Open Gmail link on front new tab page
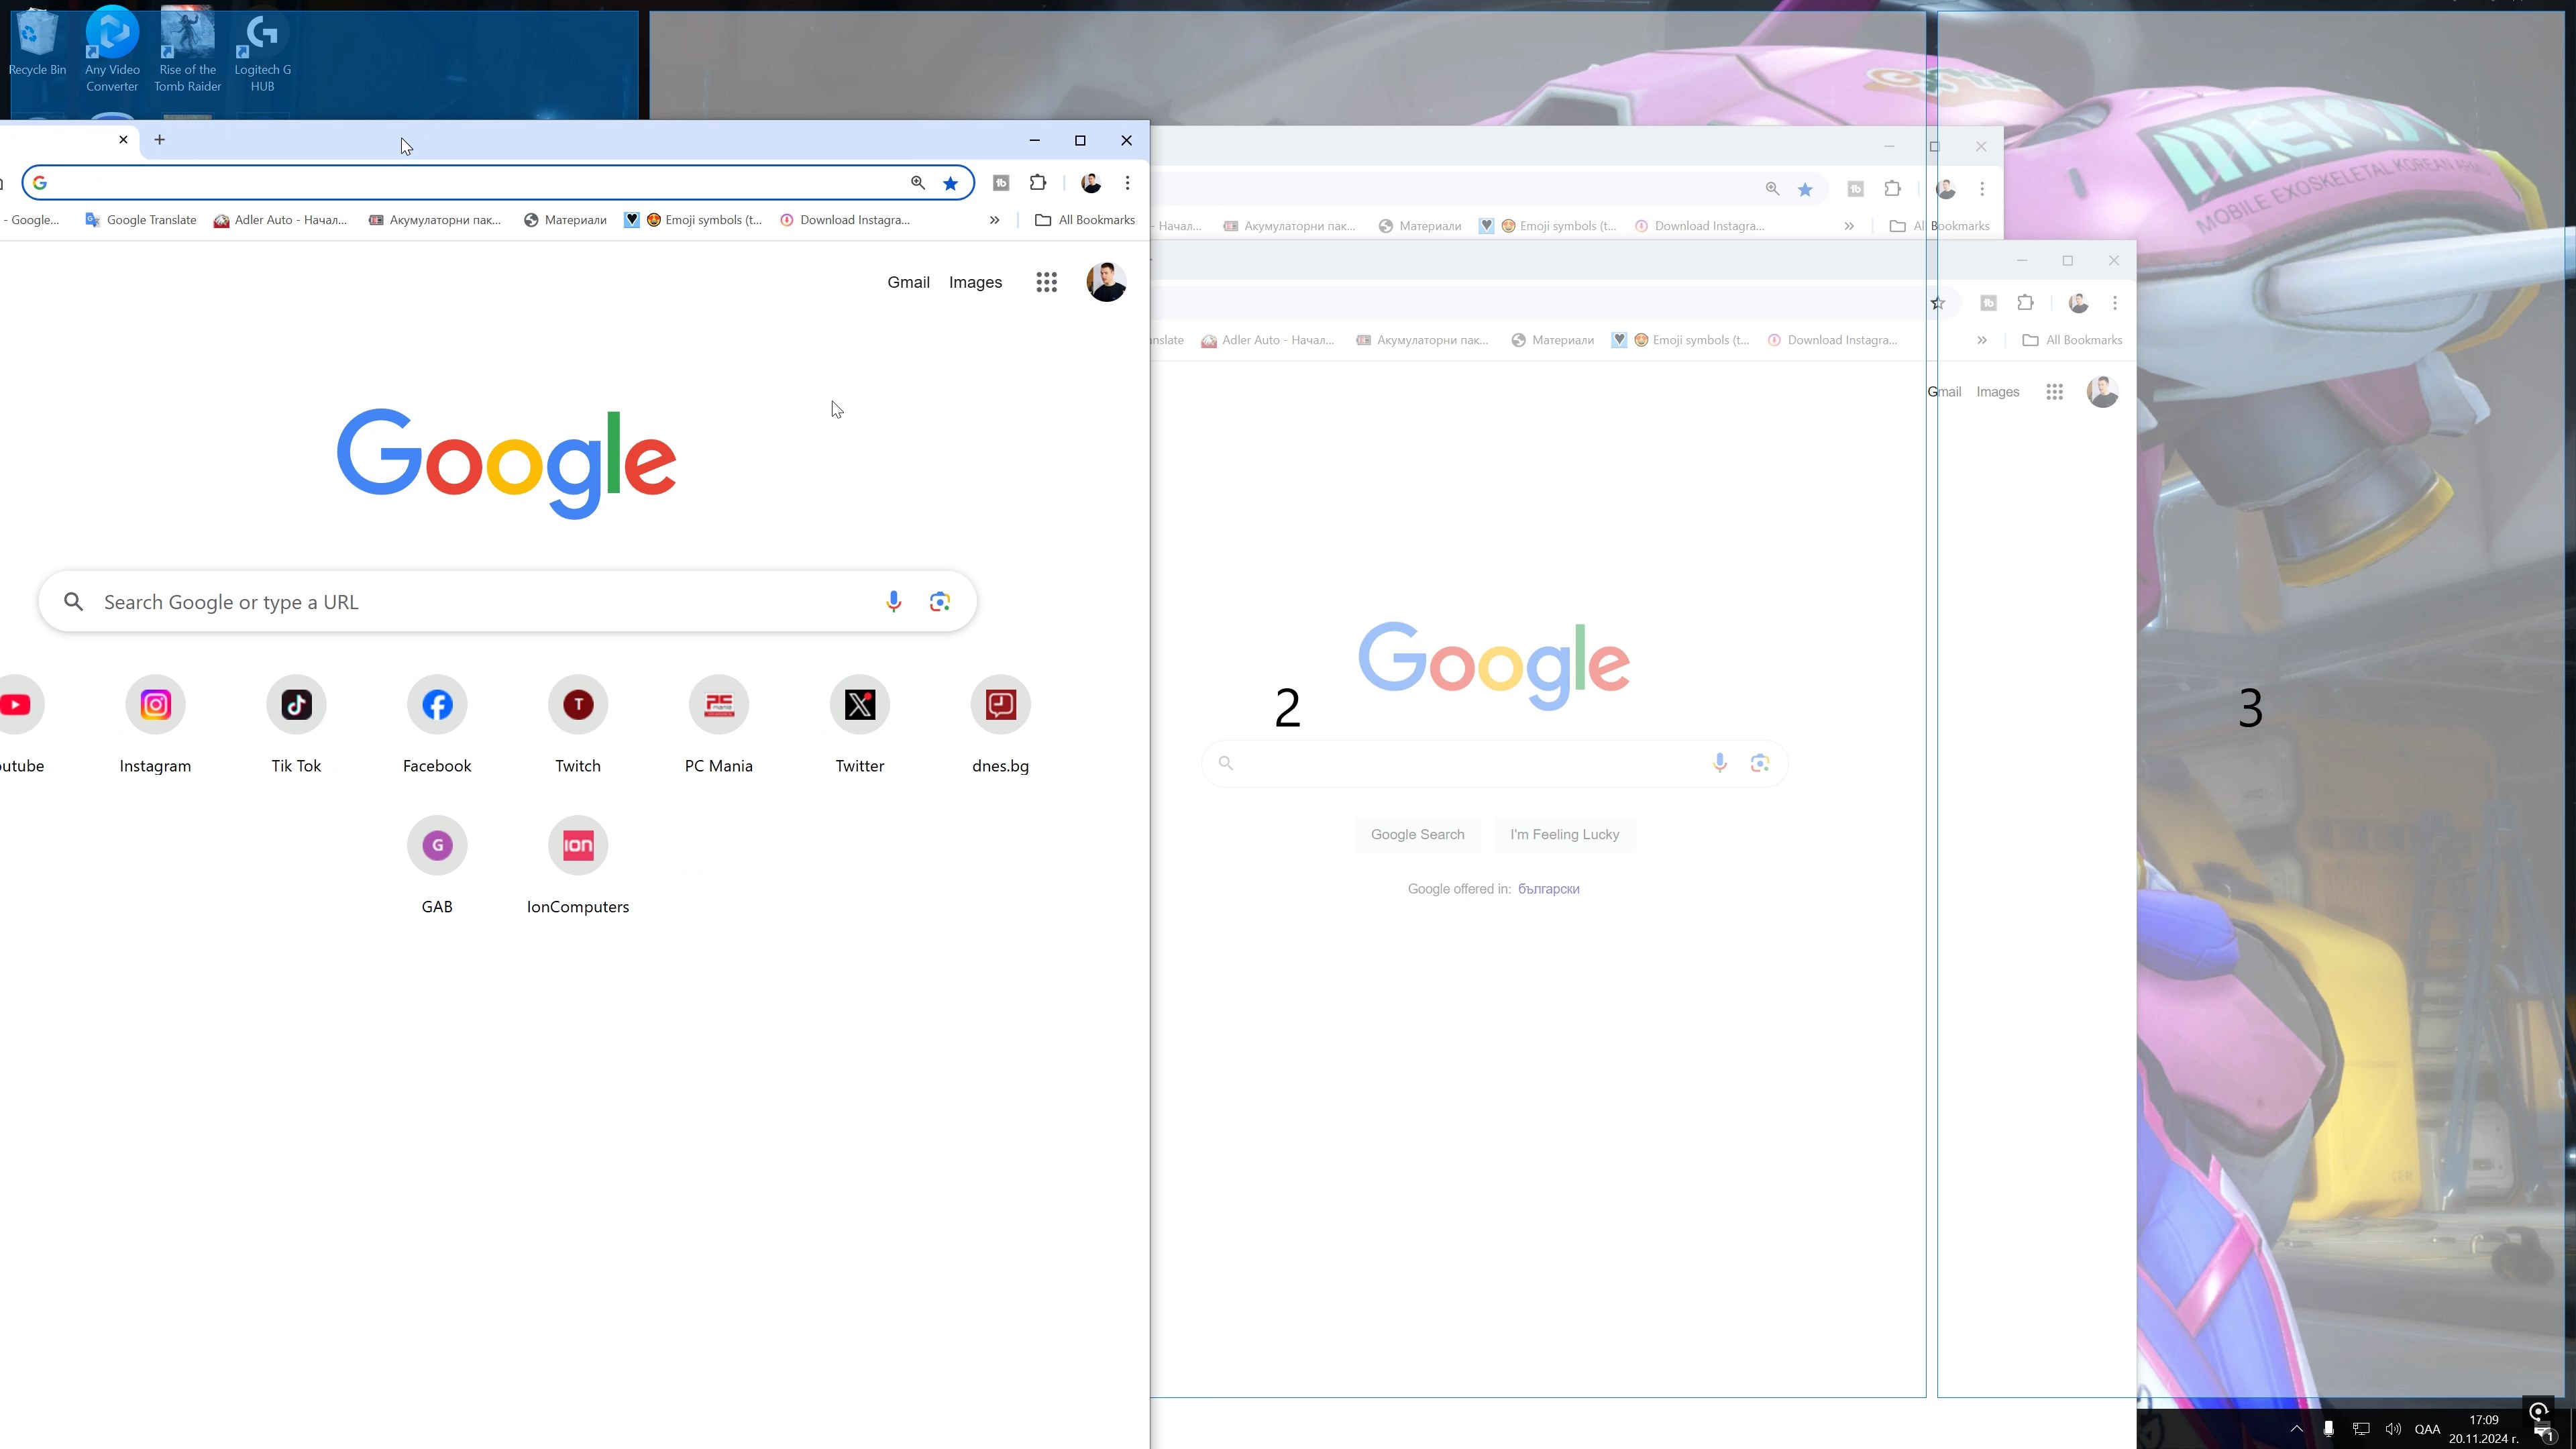This screenshot has width=2576, height=1449. (908, 283)
